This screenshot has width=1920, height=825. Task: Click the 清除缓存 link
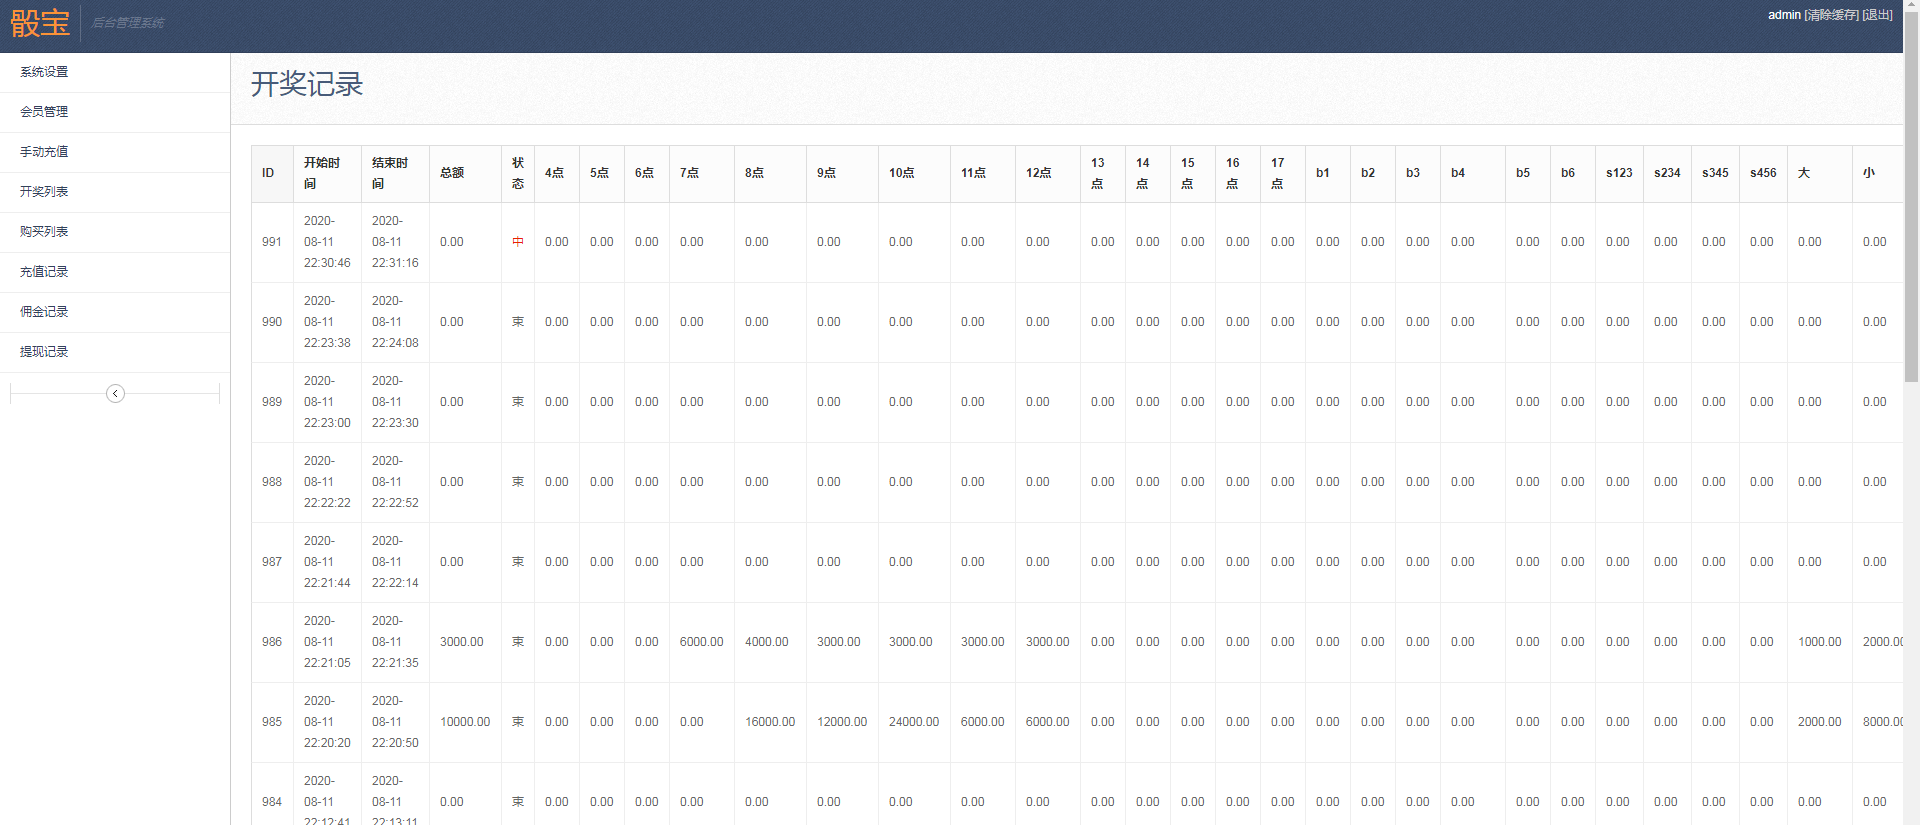[x=1831, y=15]
